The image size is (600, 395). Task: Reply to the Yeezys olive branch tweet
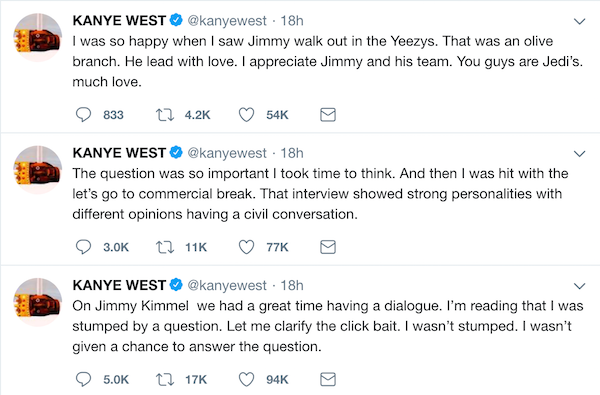(83, 114)
